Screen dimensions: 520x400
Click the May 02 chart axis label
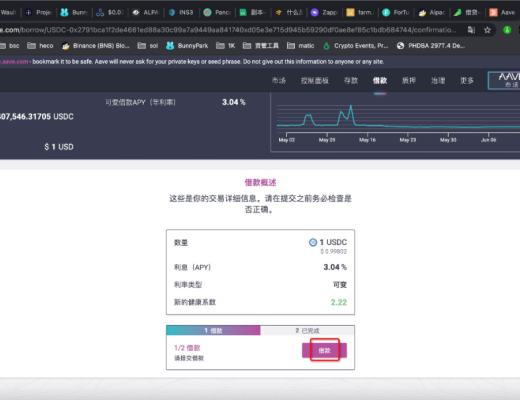(x=287, y=140)
